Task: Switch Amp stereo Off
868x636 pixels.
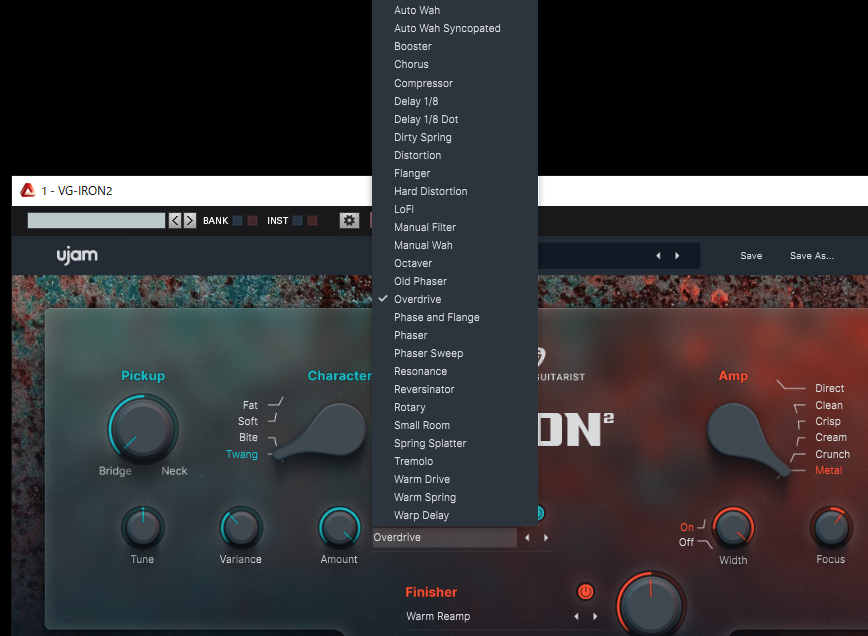Action: tap(686, 542)
